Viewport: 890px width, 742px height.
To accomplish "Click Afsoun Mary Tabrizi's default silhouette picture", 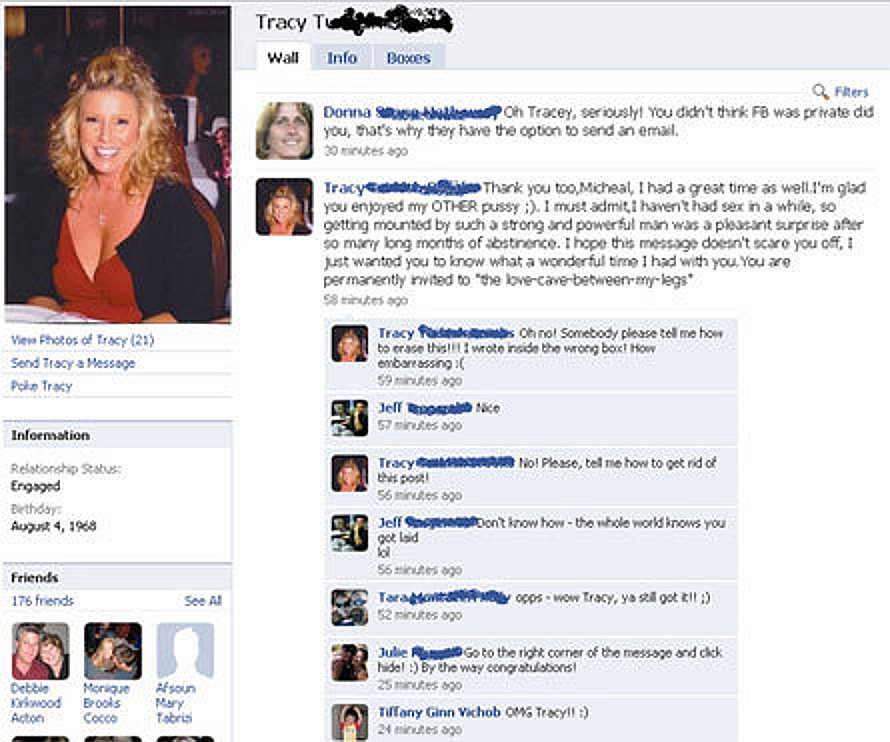I will click(x=185, y=651).
